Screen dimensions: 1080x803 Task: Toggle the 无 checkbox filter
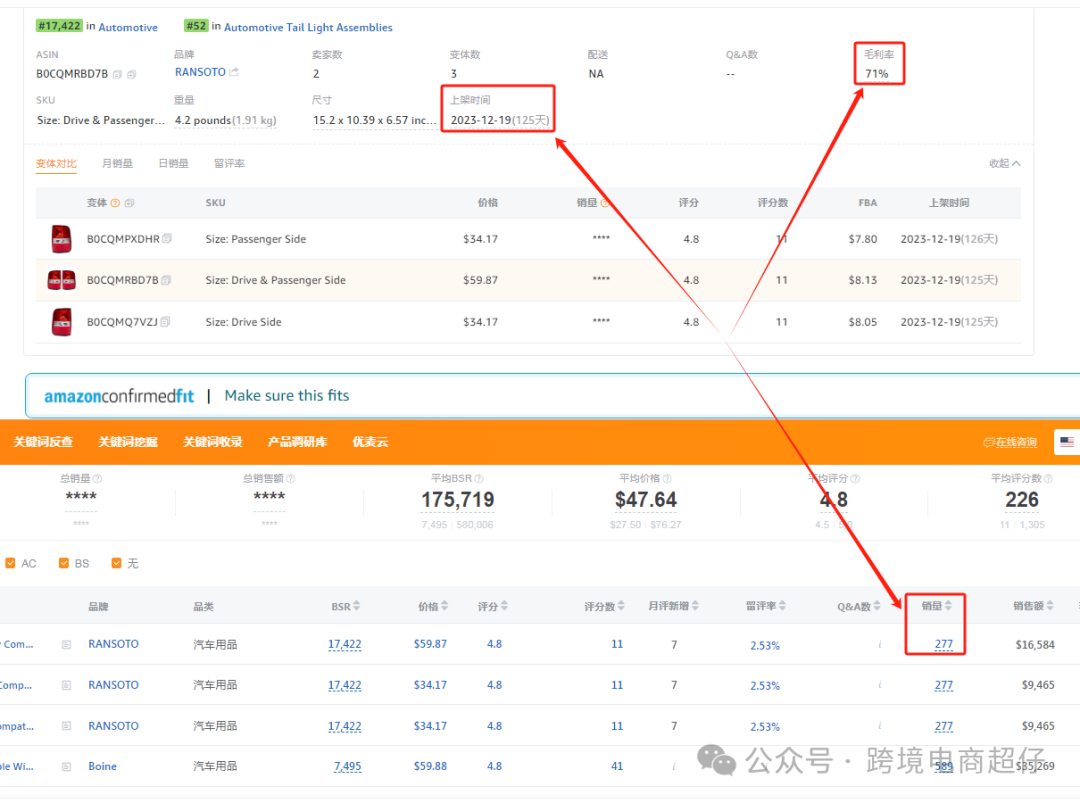click(x=116, y=563)
